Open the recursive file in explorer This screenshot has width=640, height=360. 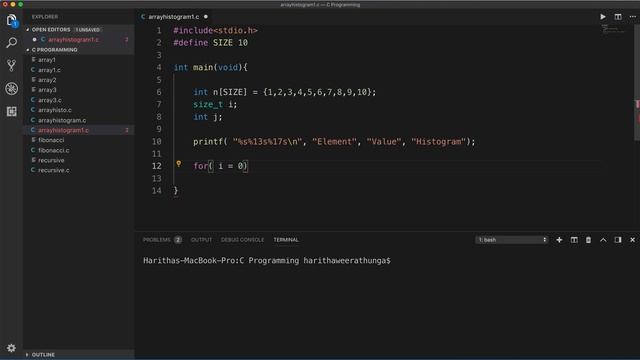pos(51,160)
